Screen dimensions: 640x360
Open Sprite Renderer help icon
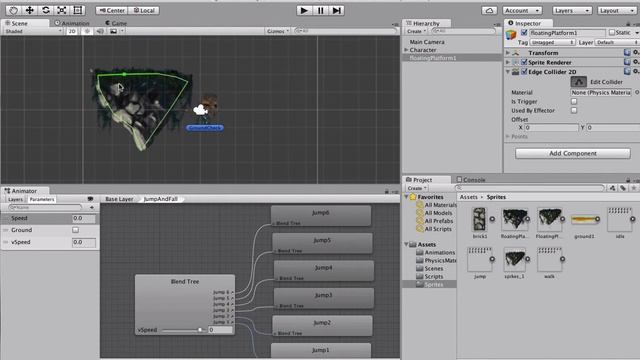point(627,62)
